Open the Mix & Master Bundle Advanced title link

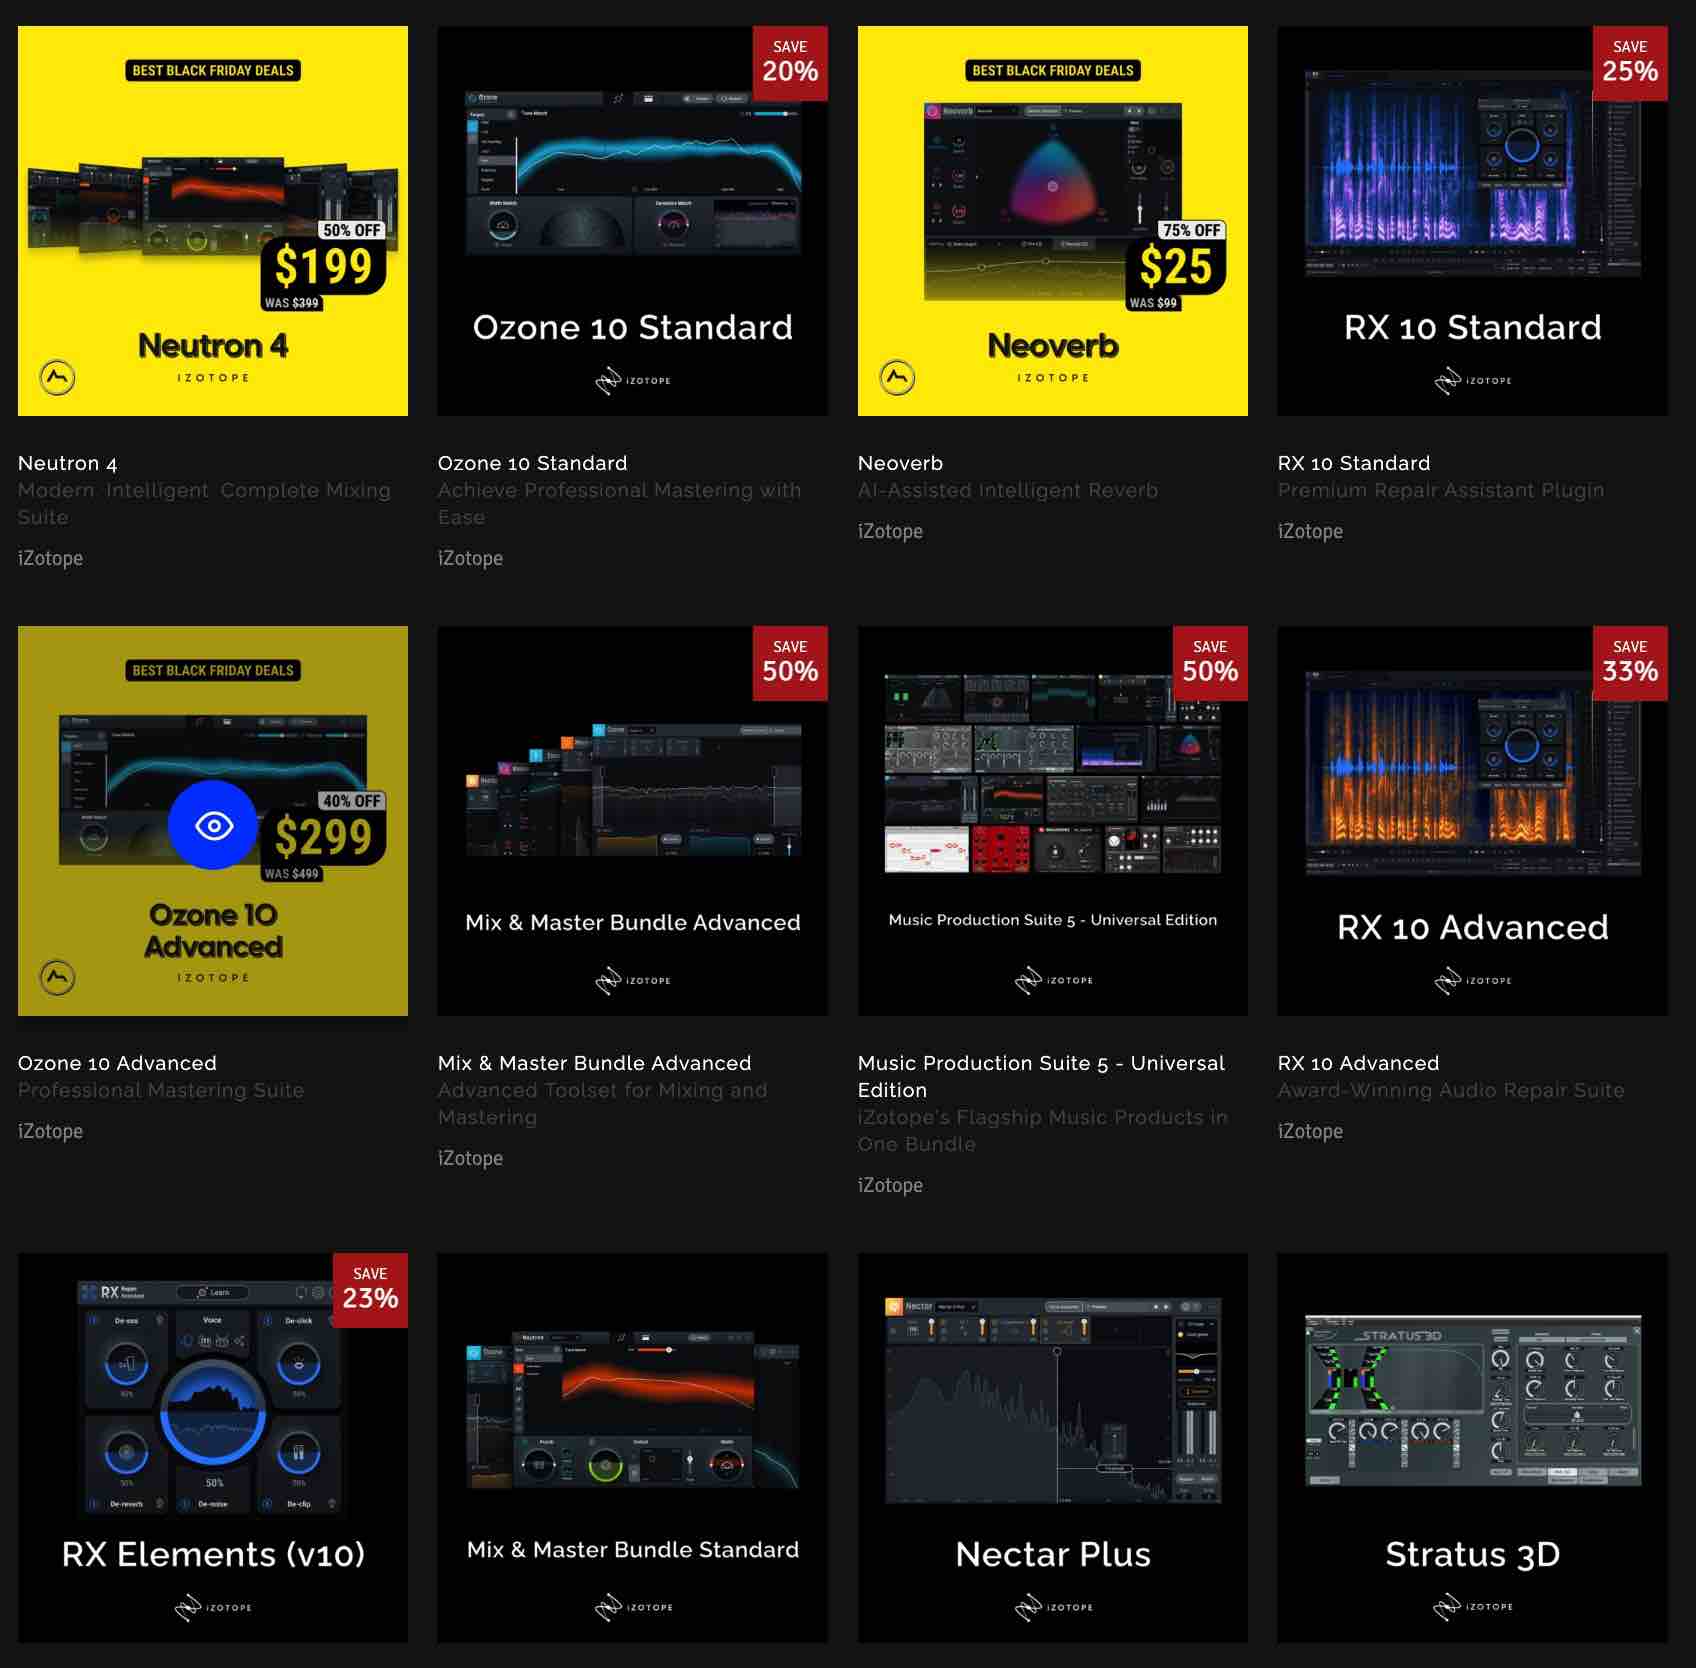pos(594,1063)
